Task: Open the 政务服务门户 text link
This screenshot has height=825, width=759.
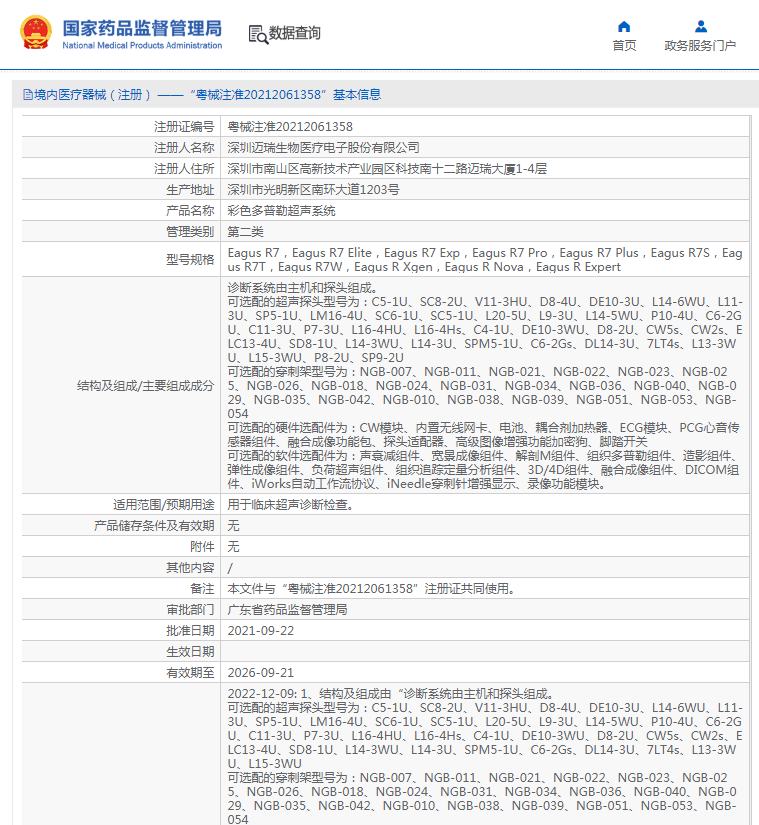Action: tap(700, 46)
